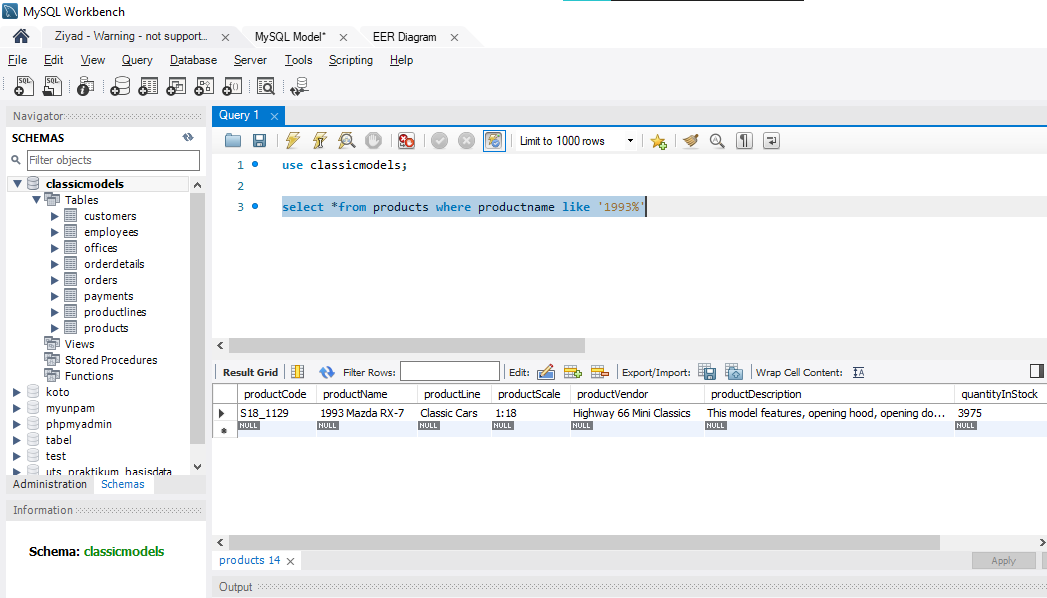Toggle word wrapping in editor
This screenshot has width=1047, height=598.
coord(771,141)
